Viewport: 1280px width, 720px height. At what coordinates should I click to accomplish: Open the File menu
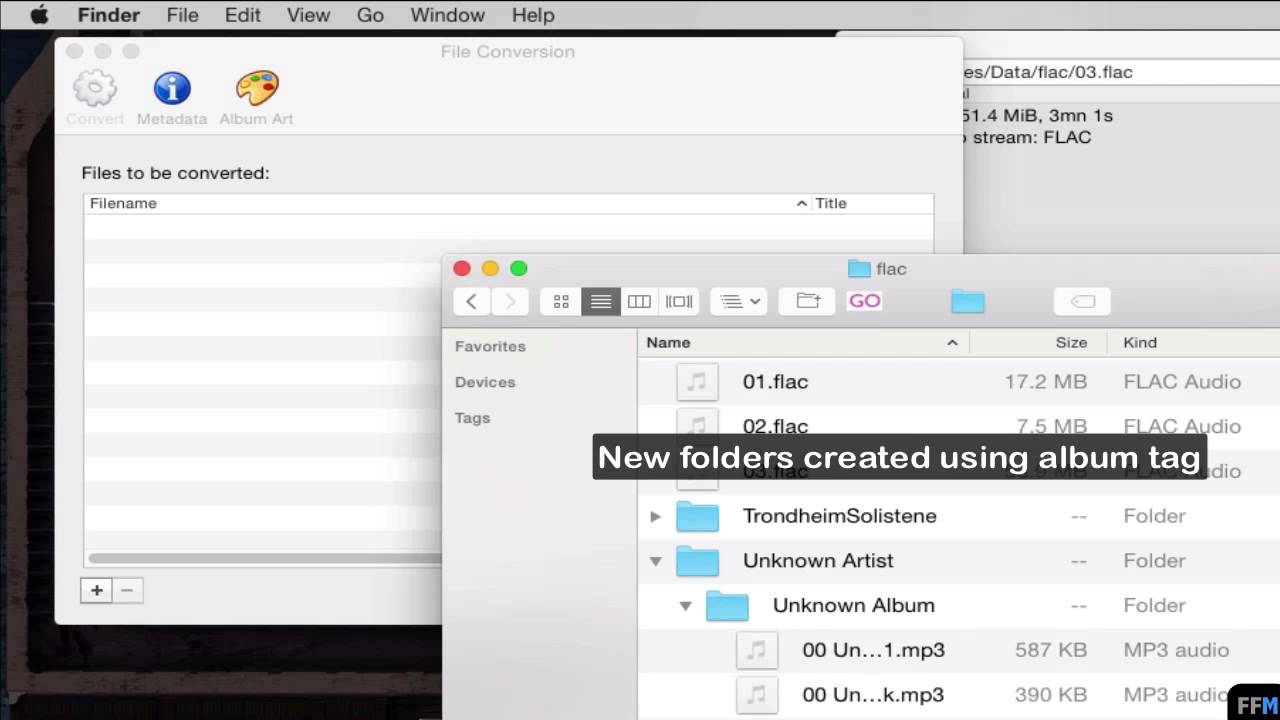182,15
